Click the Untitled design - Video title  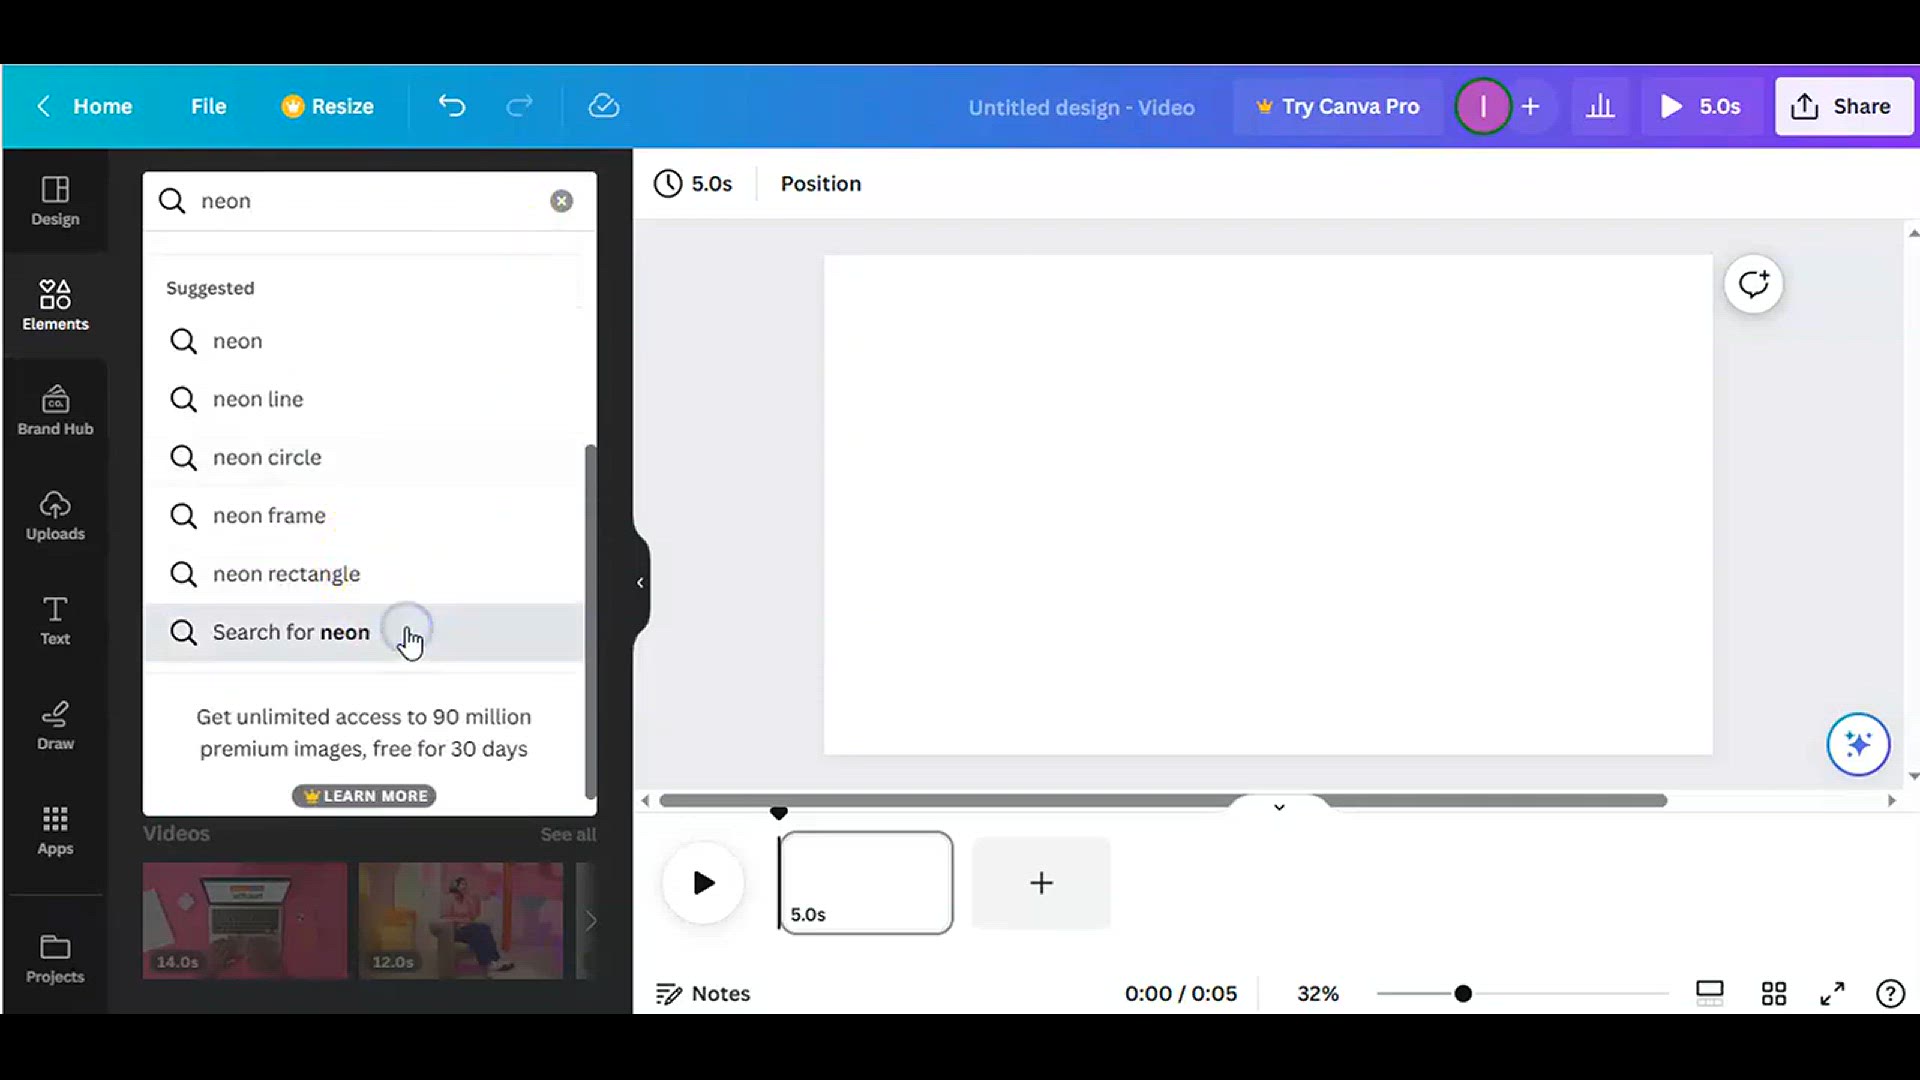coord(1081,107)
